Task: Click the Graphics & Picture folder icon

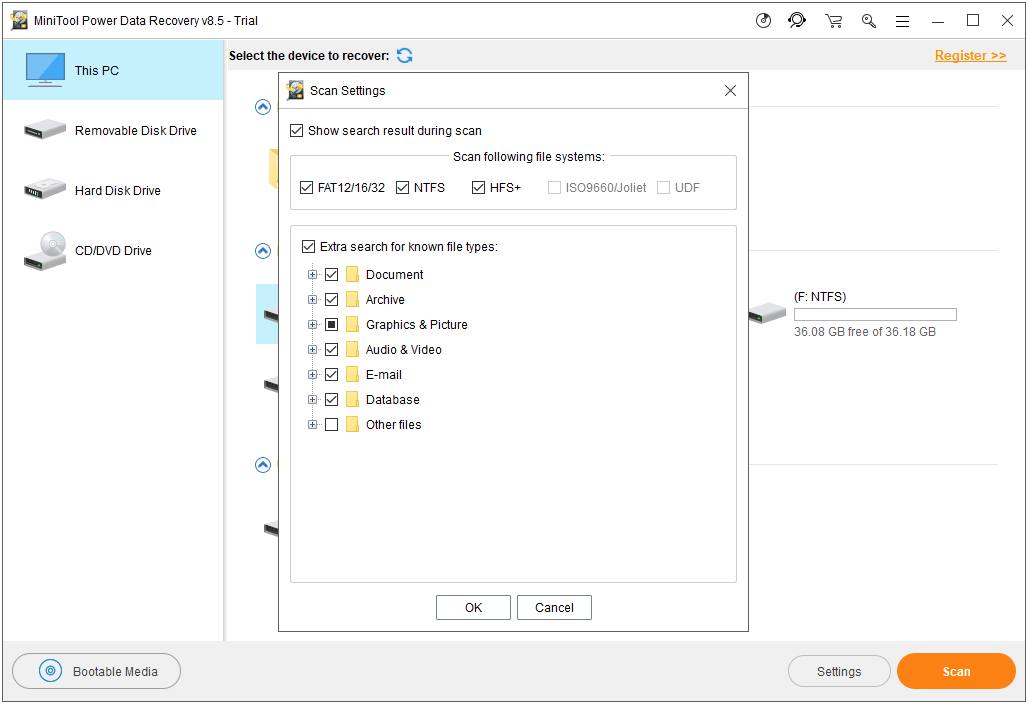Action: [352, 324]
